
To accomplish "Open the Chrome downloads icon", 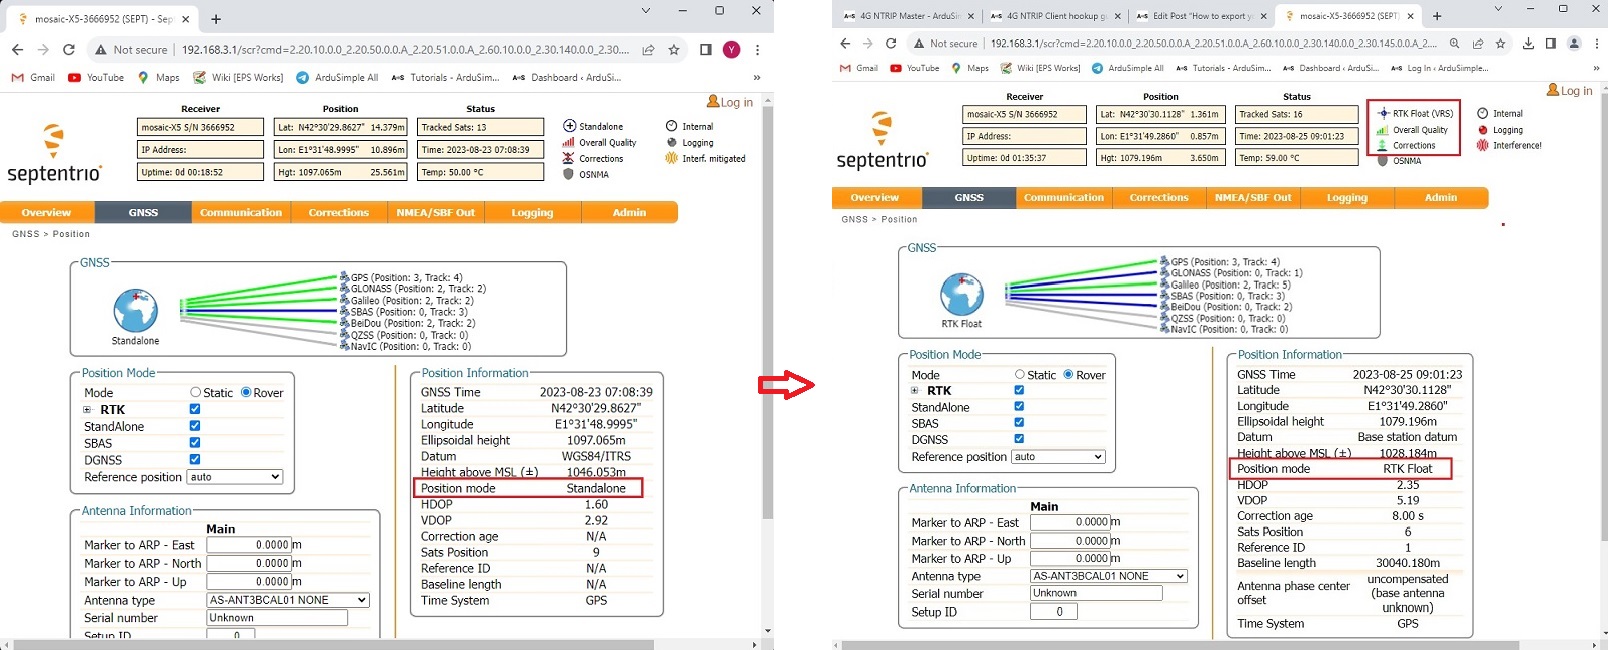I will click(1528, 43).
